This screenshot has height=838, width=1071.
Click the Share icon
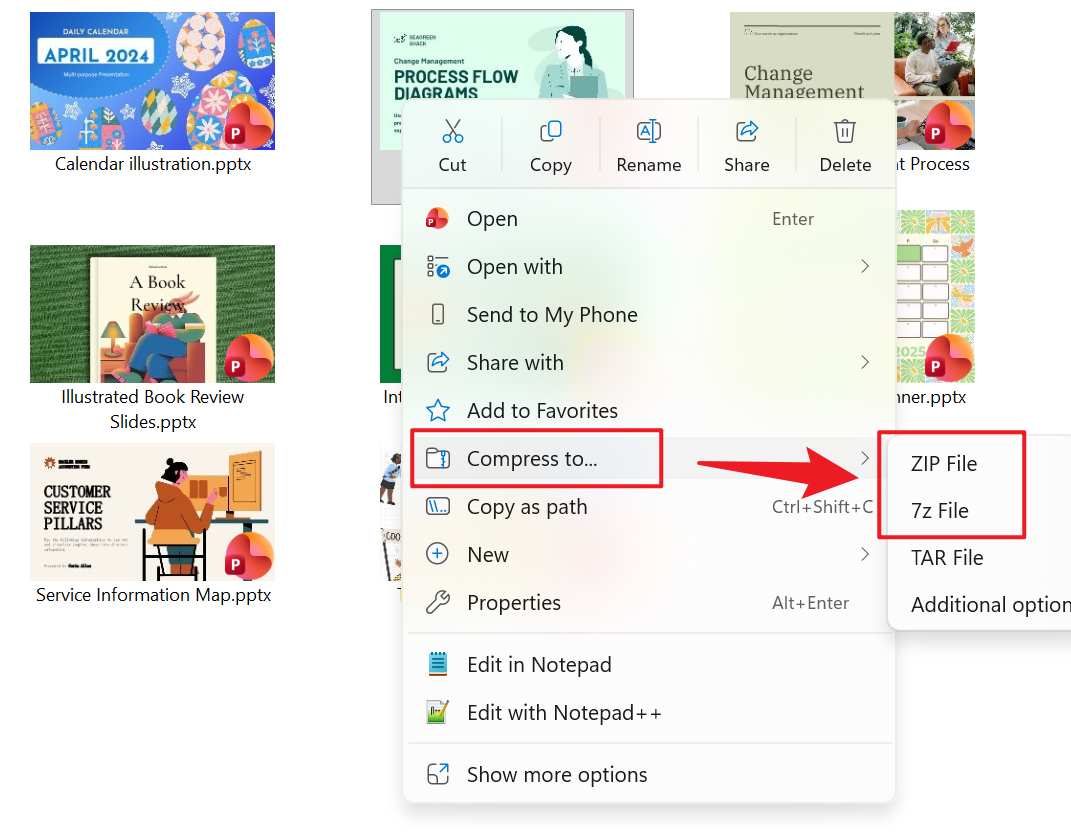747,131
